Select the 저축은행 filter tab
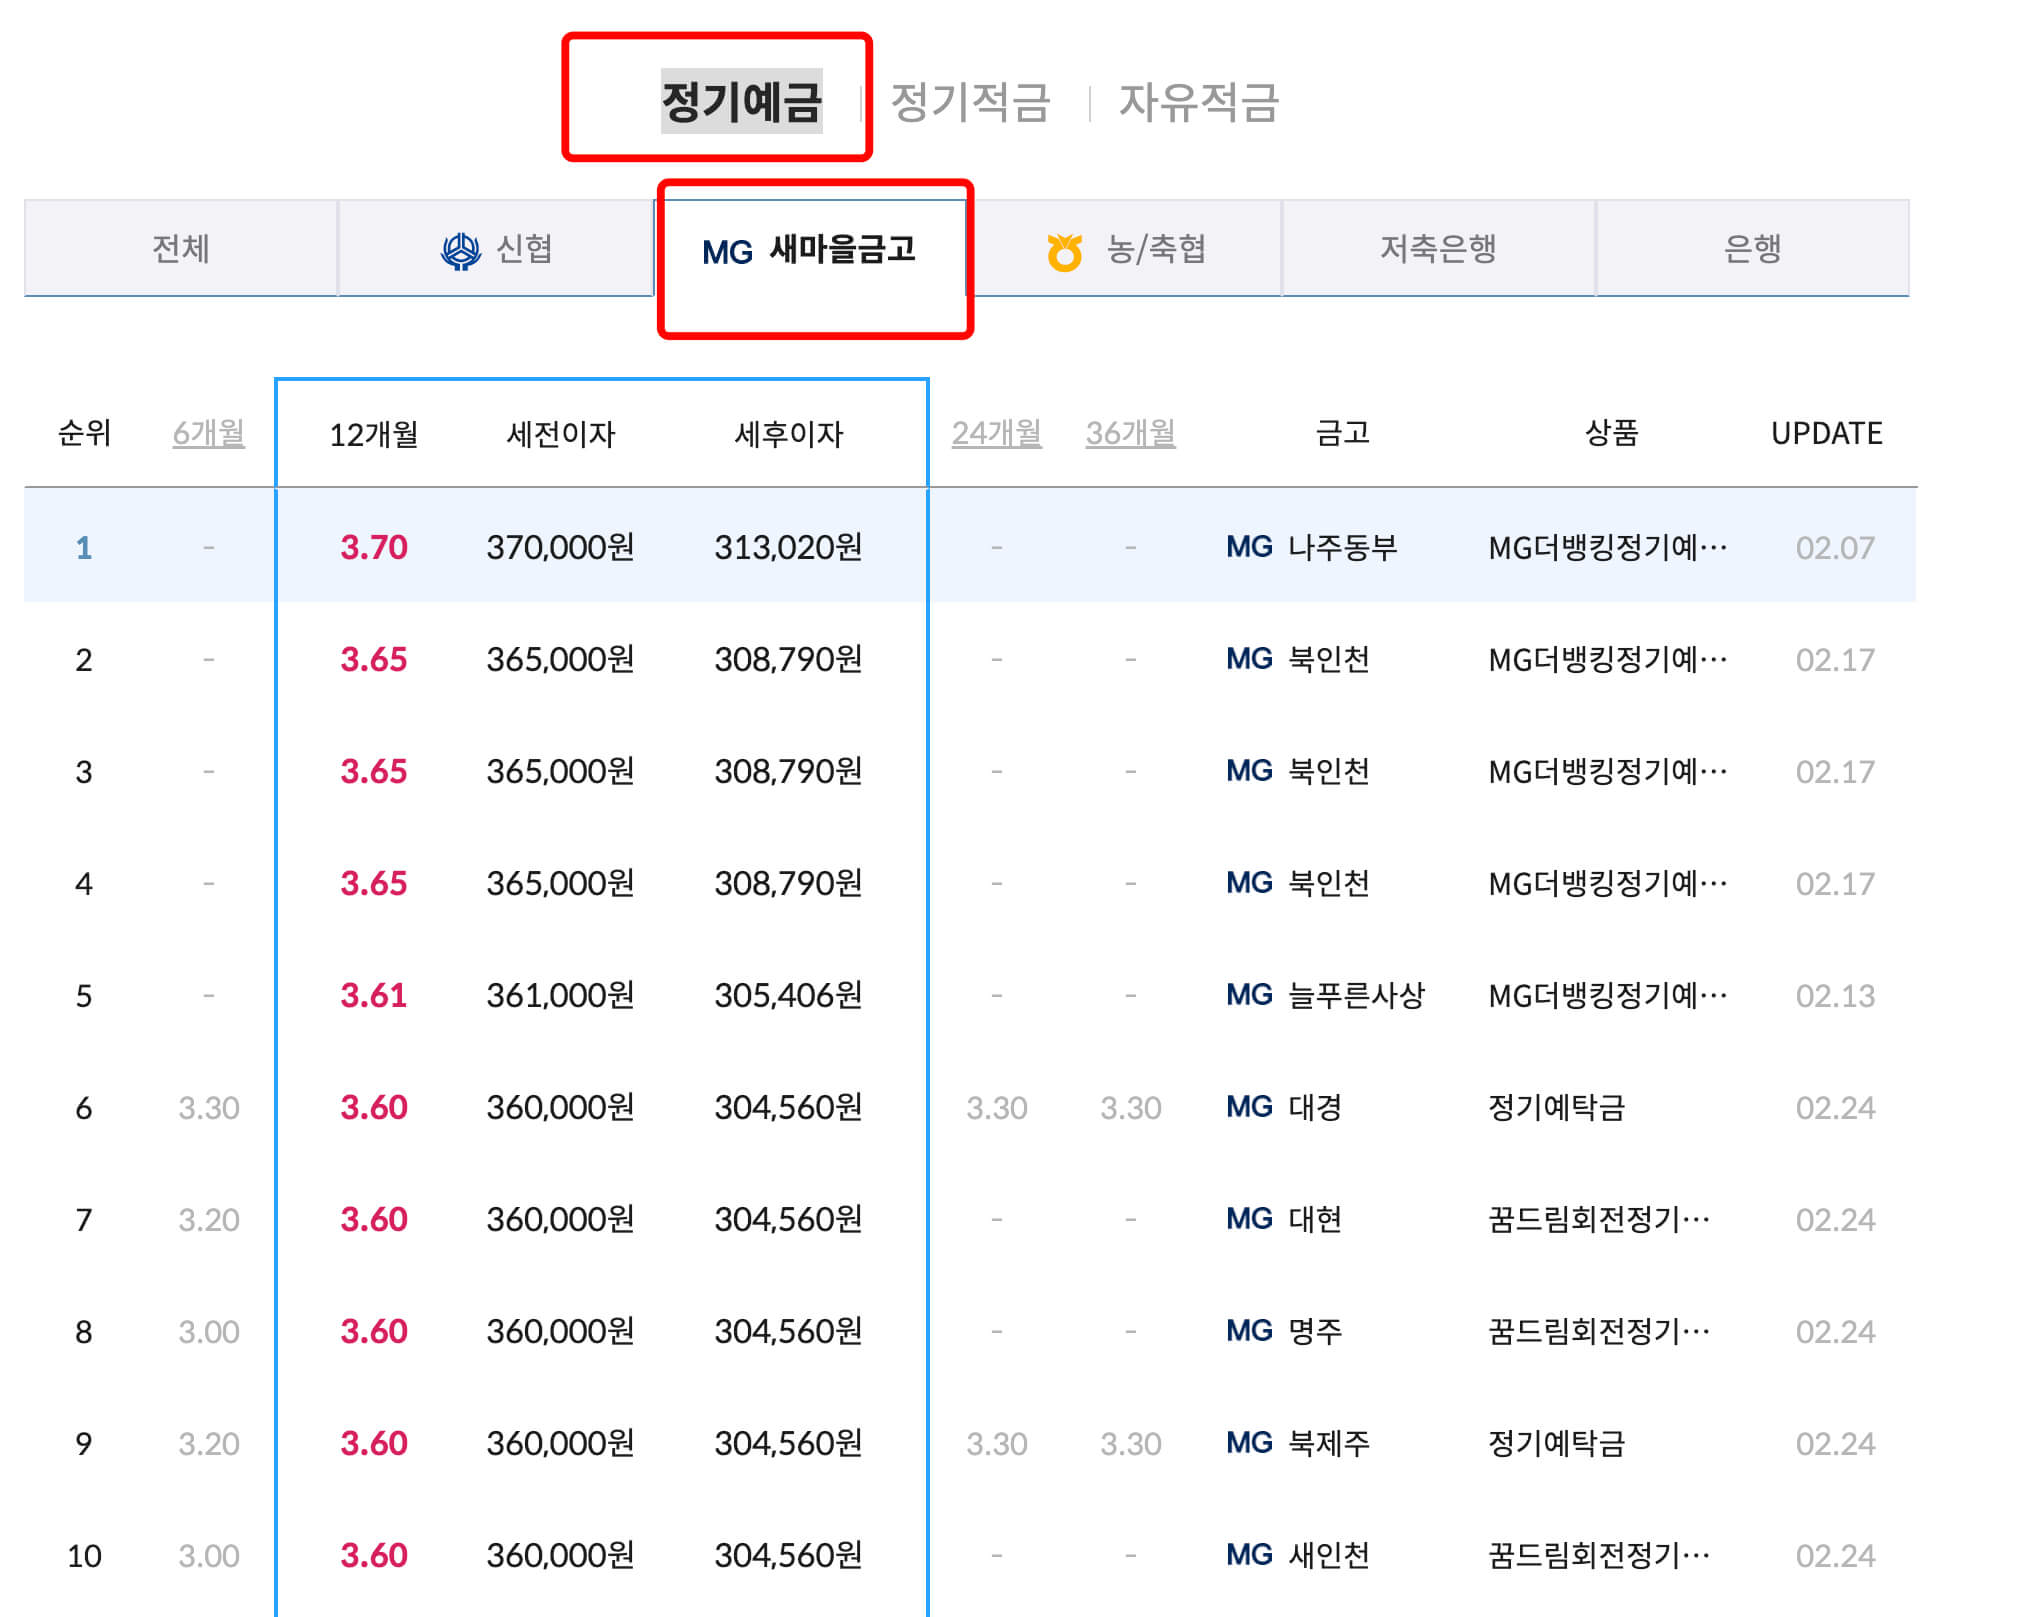 [1438, 250]
